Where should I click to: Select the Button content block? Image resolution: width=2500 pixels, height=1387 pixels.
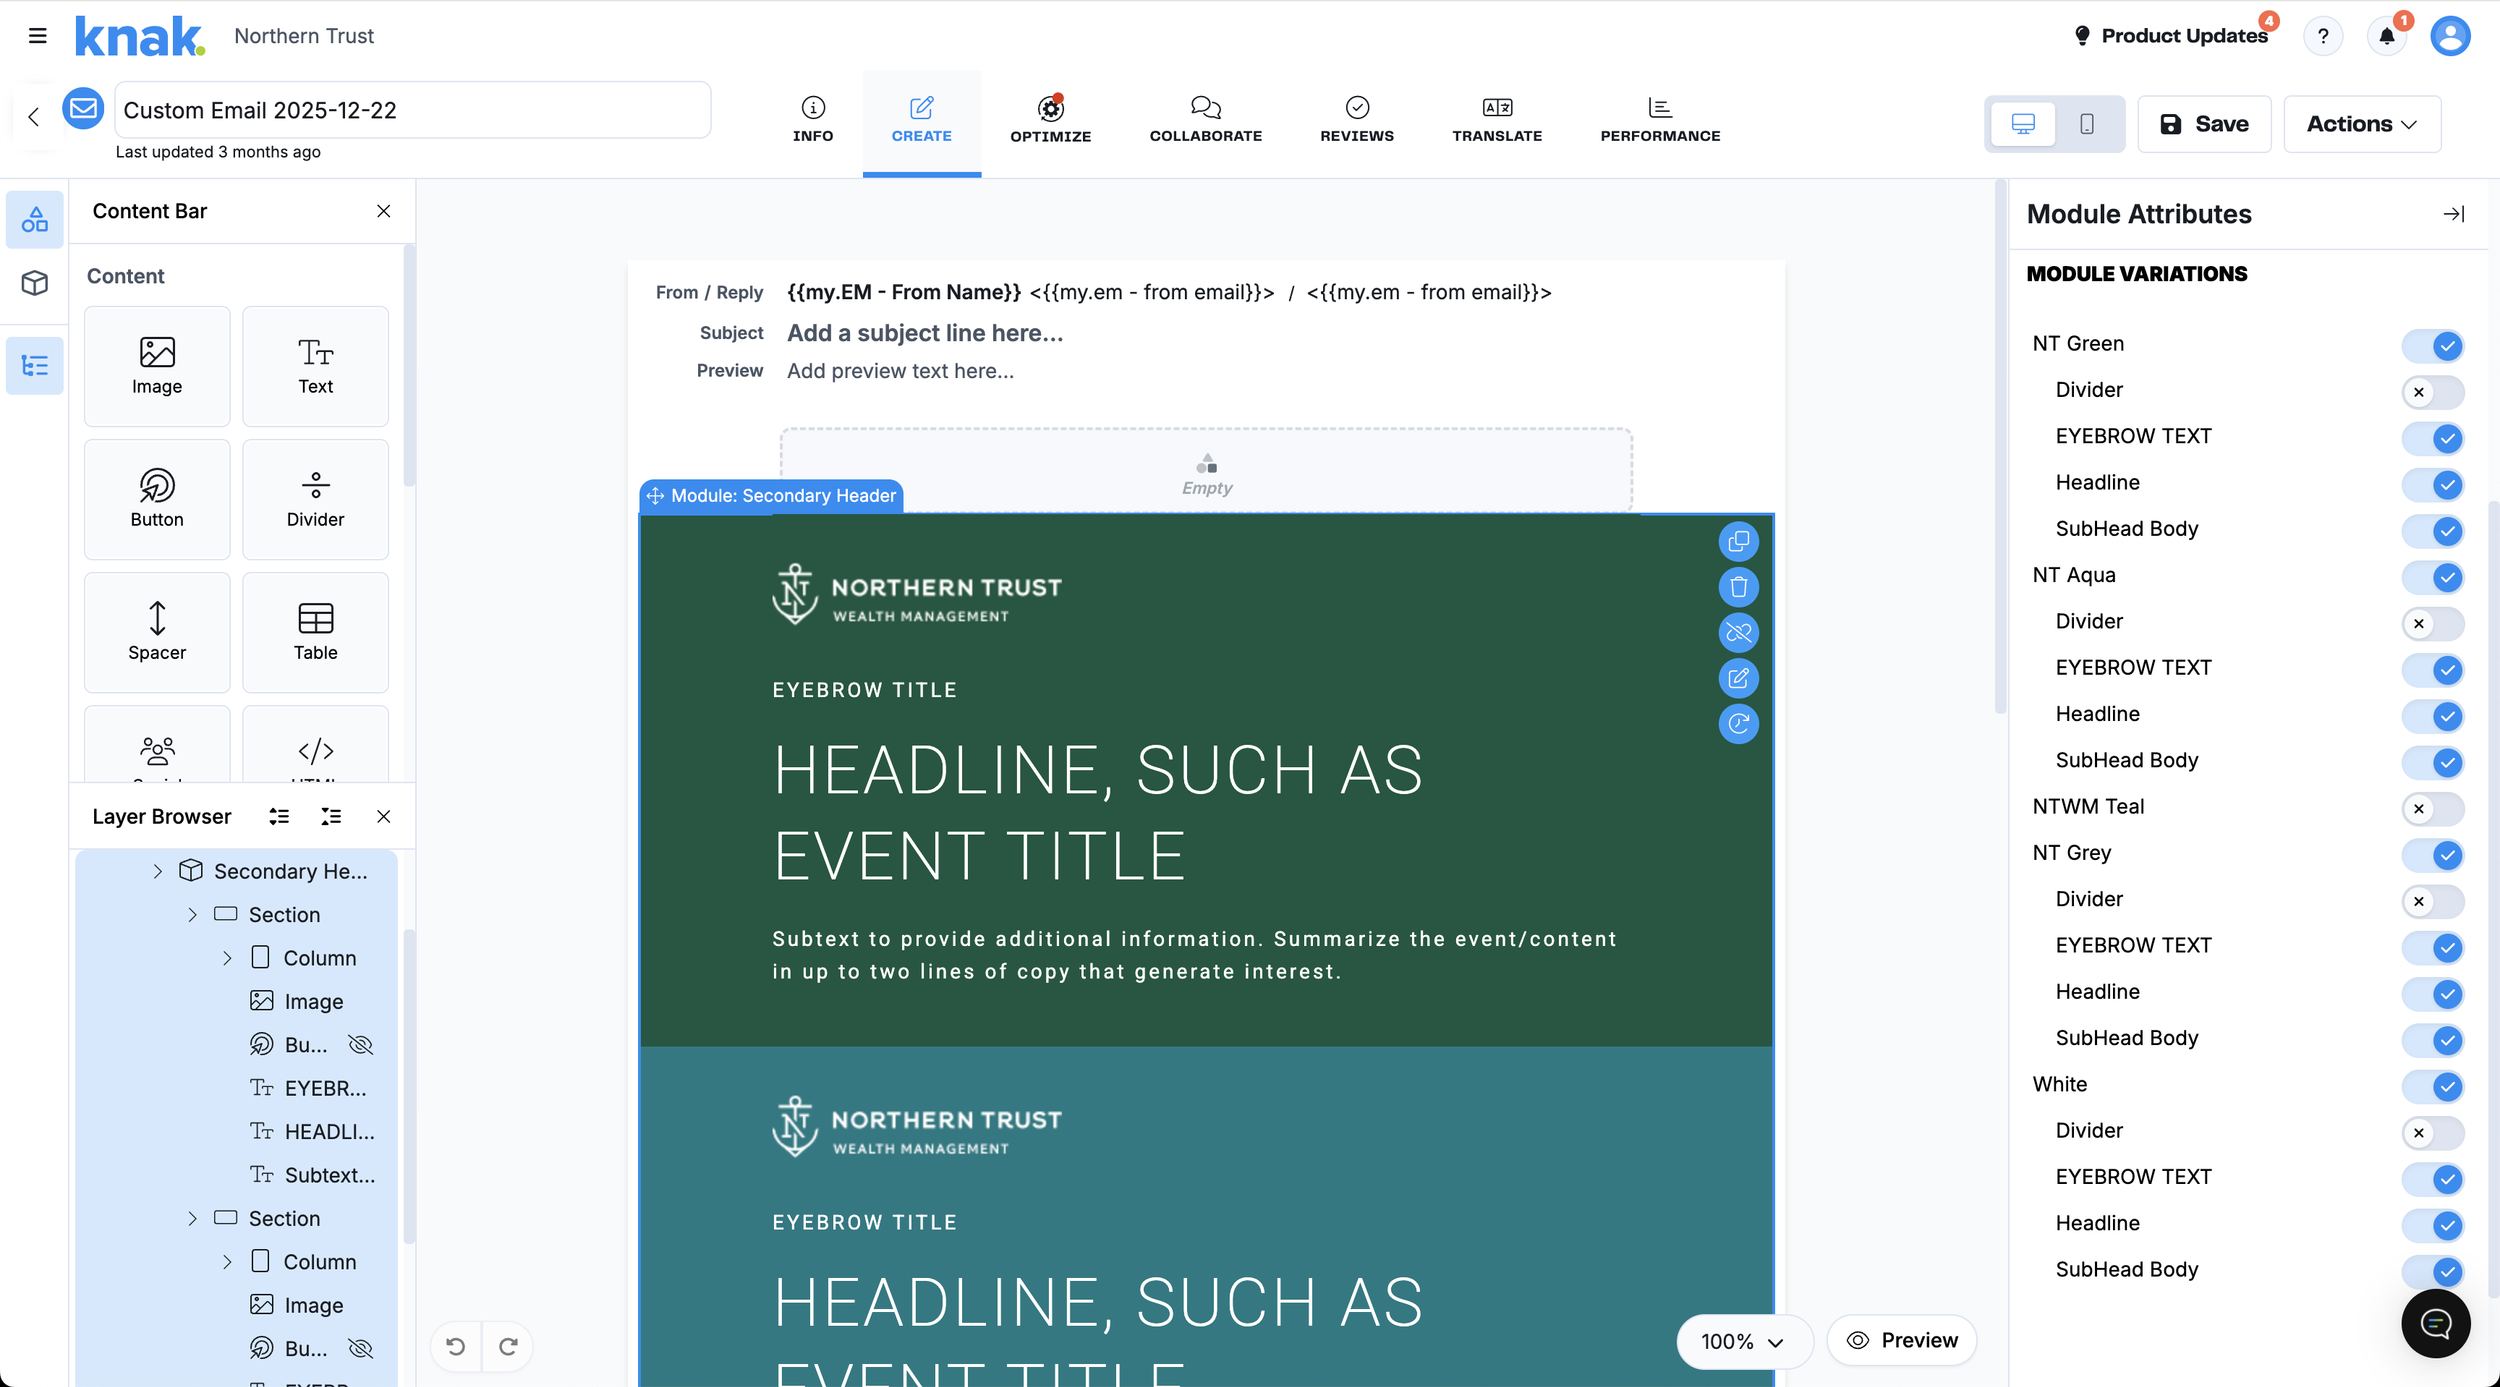click(157, 499)
